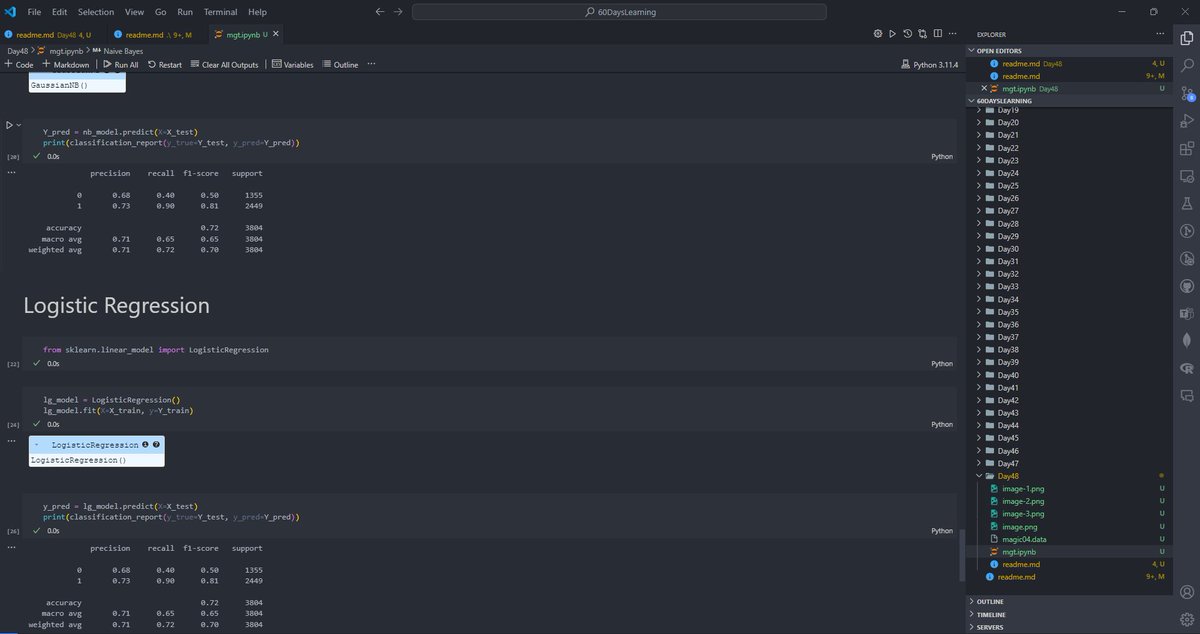Screen dimensions: 1200x634
Task: Click the LogisticRegression info icon
Action: point(146,444)
